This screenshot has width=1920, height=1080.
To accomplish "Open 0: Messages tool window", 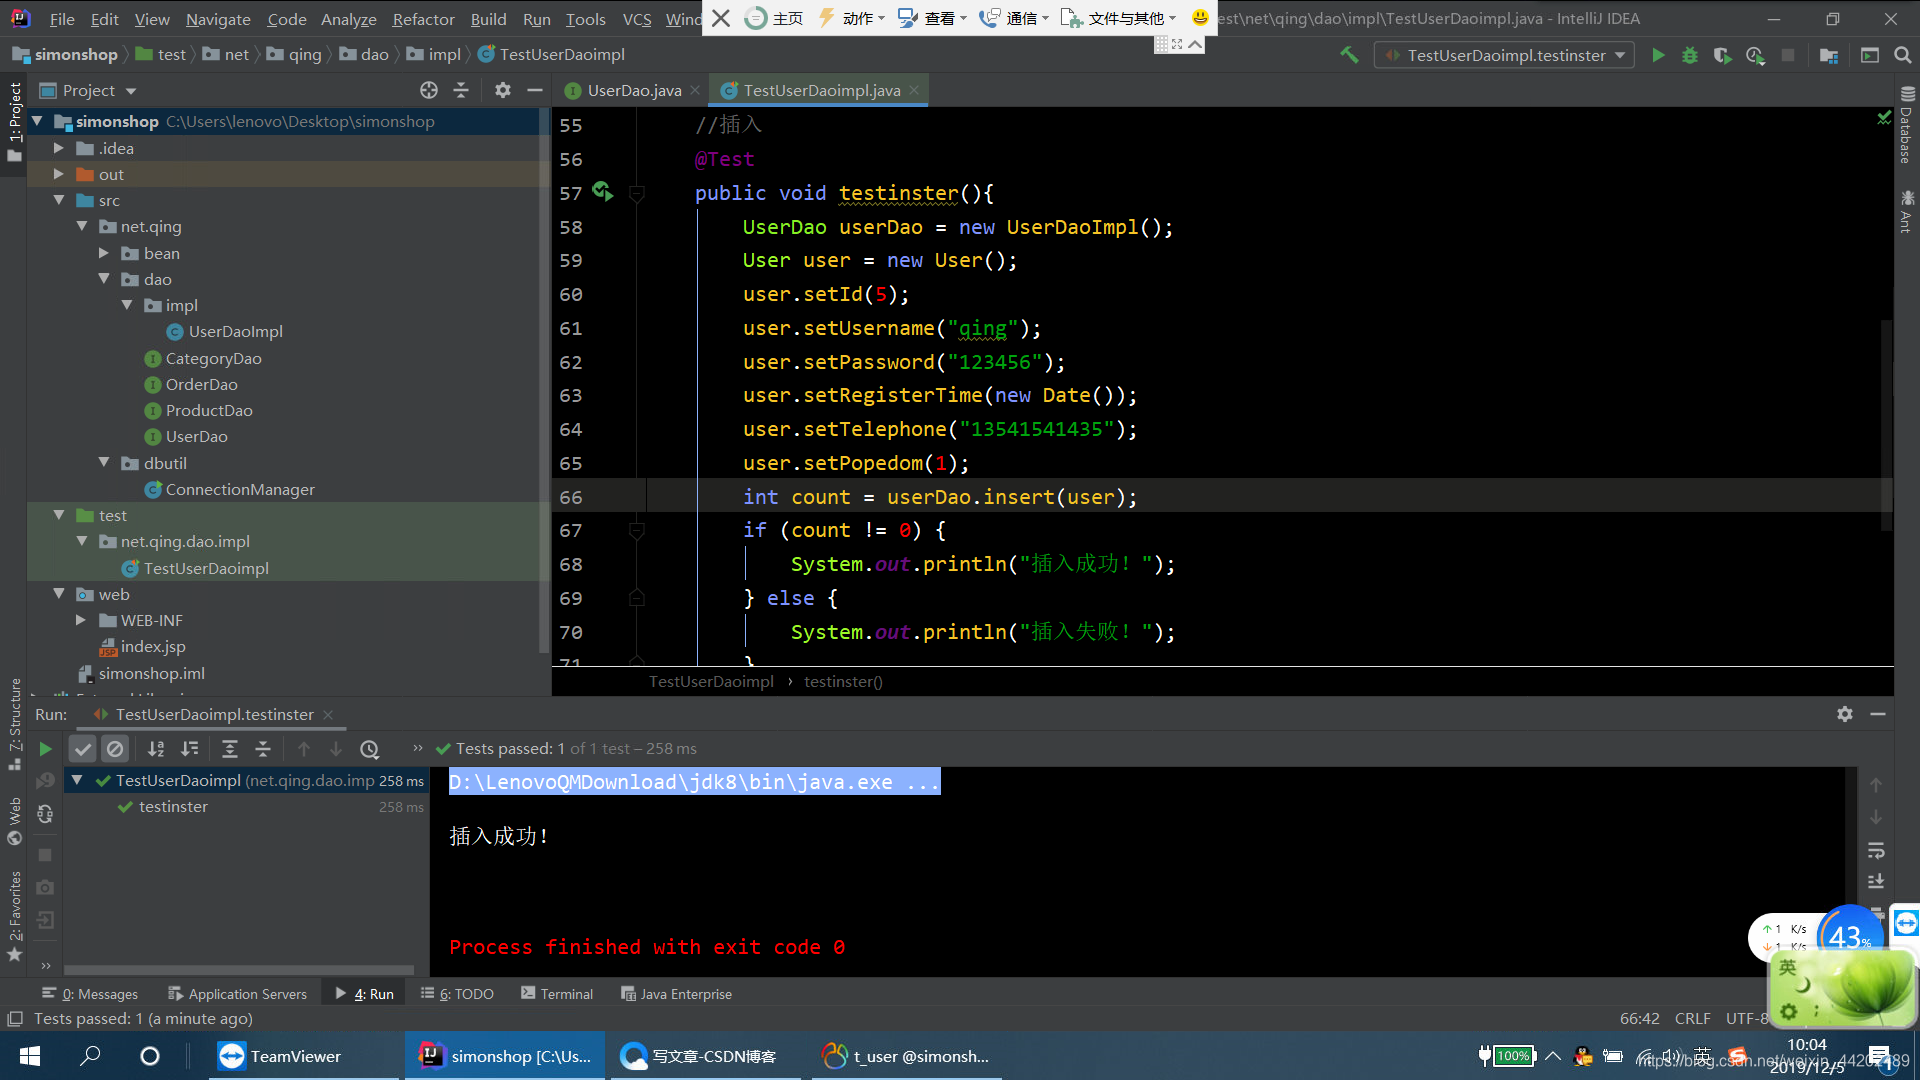I will point(90,994).
